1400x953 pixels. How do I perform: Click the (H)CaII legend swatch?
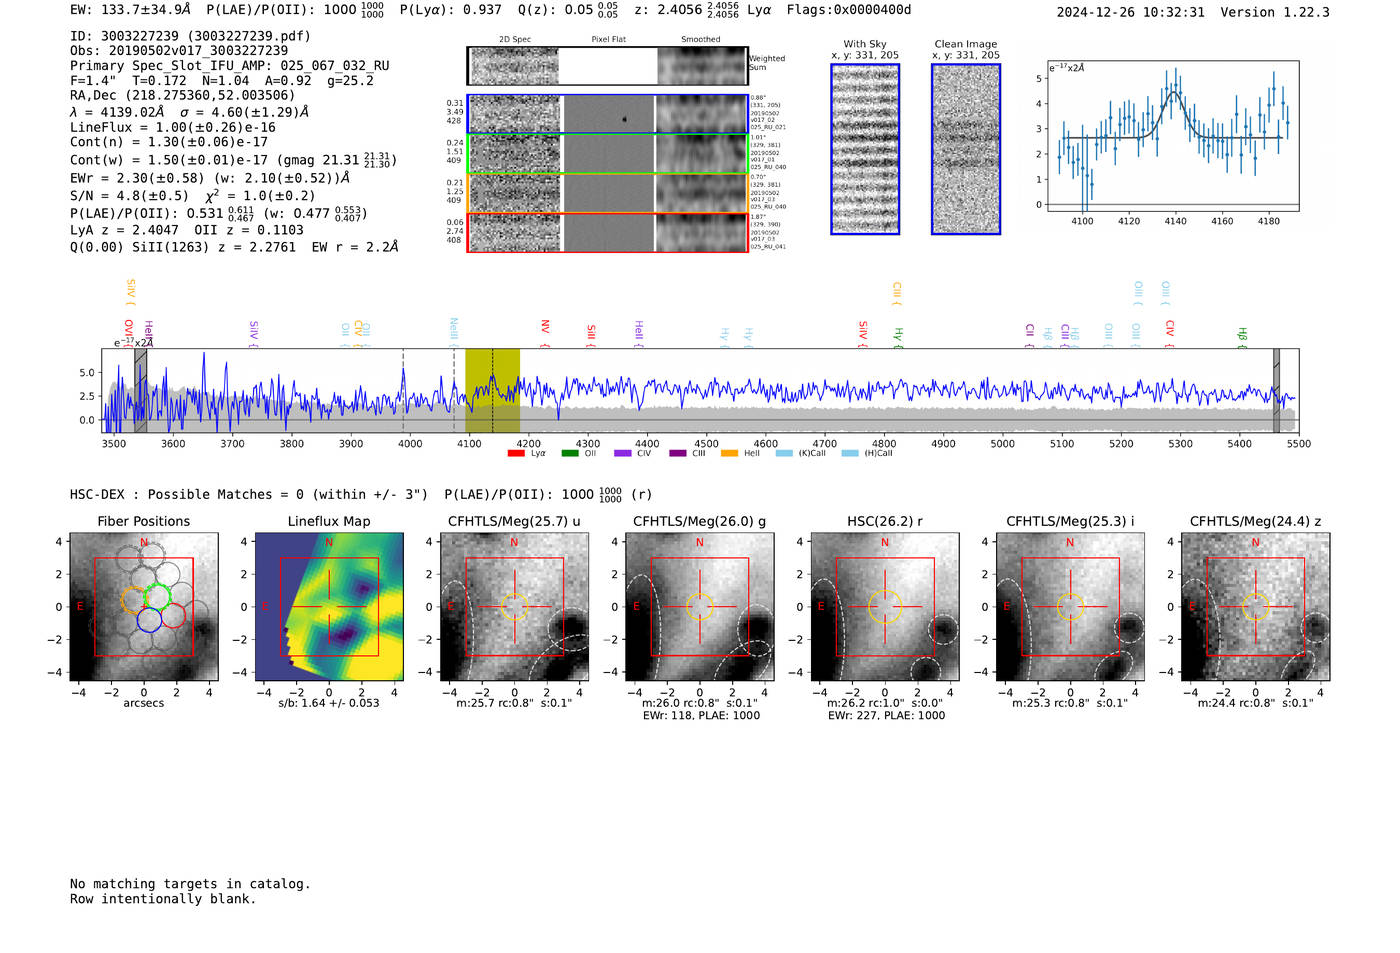tap(850, 454)
